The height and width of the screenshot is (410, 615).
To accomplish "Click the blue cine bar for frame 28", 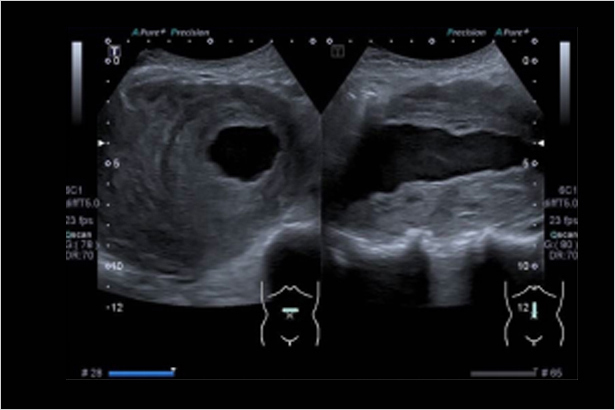I will pyautogui.click(x=140, y=373).
